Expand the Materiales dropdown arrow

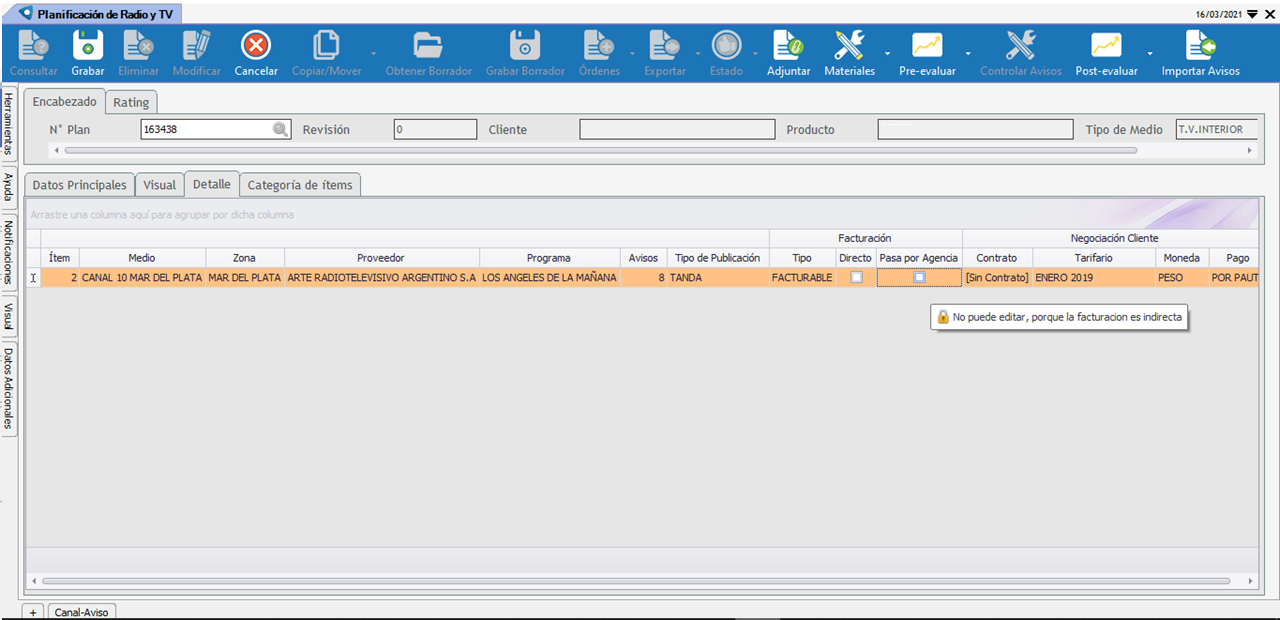click(x=887, y=53)
